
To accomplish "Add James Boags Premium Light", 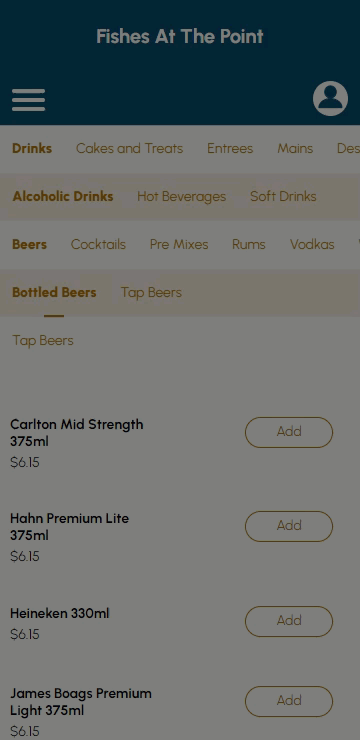I will click(x=289, y=701).
